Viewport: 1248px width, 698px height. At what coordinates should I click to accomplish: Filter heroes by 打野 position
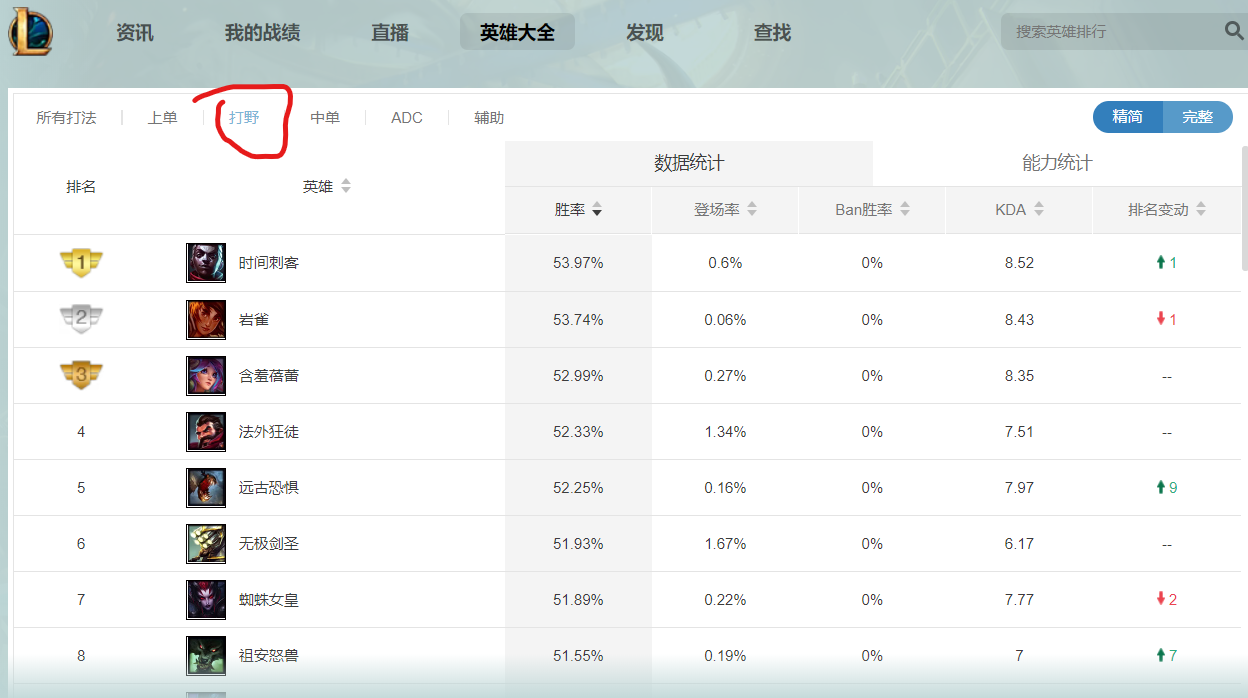click(244, 118)
